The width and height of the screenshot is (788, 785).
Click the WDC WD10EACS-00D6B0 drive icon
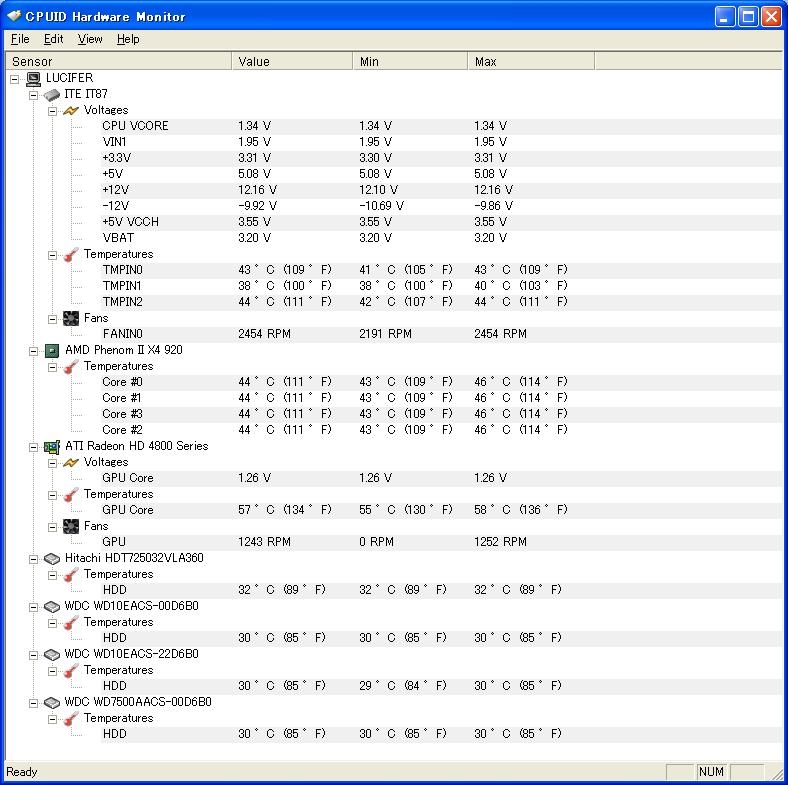point(52,607)
